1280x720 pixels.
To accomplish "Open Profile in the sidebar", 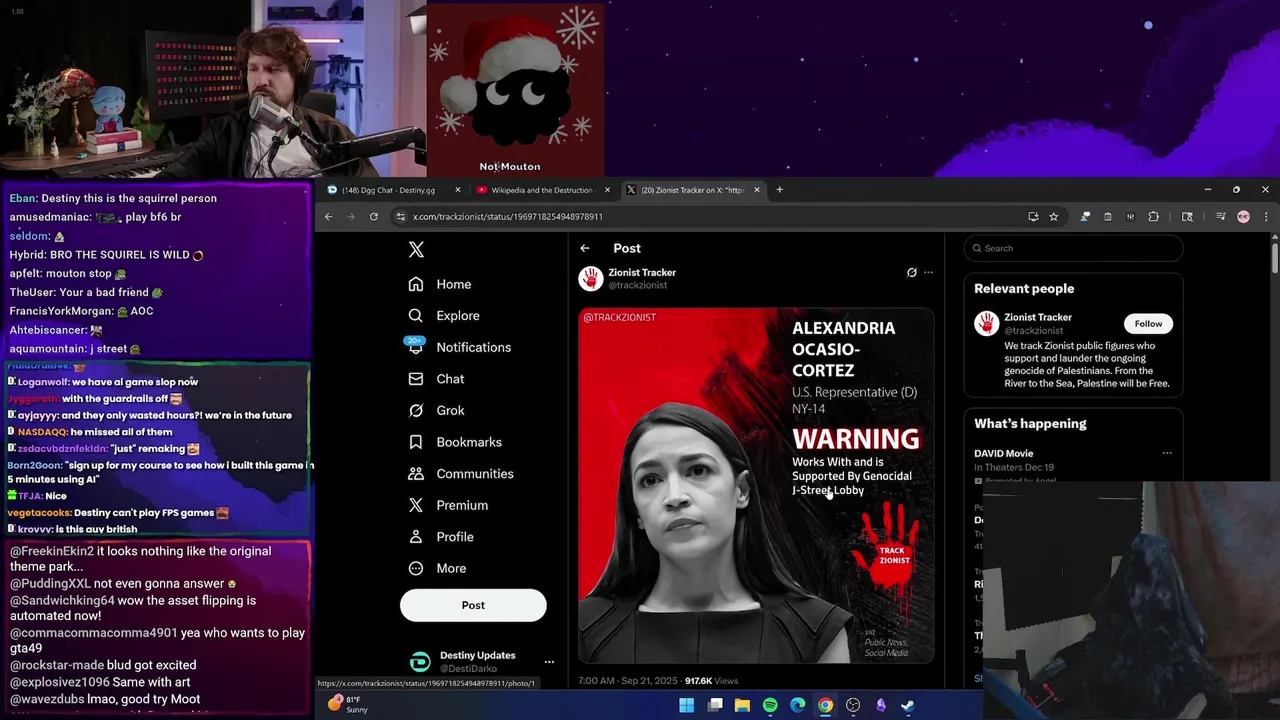I will (x=441, y=537).
